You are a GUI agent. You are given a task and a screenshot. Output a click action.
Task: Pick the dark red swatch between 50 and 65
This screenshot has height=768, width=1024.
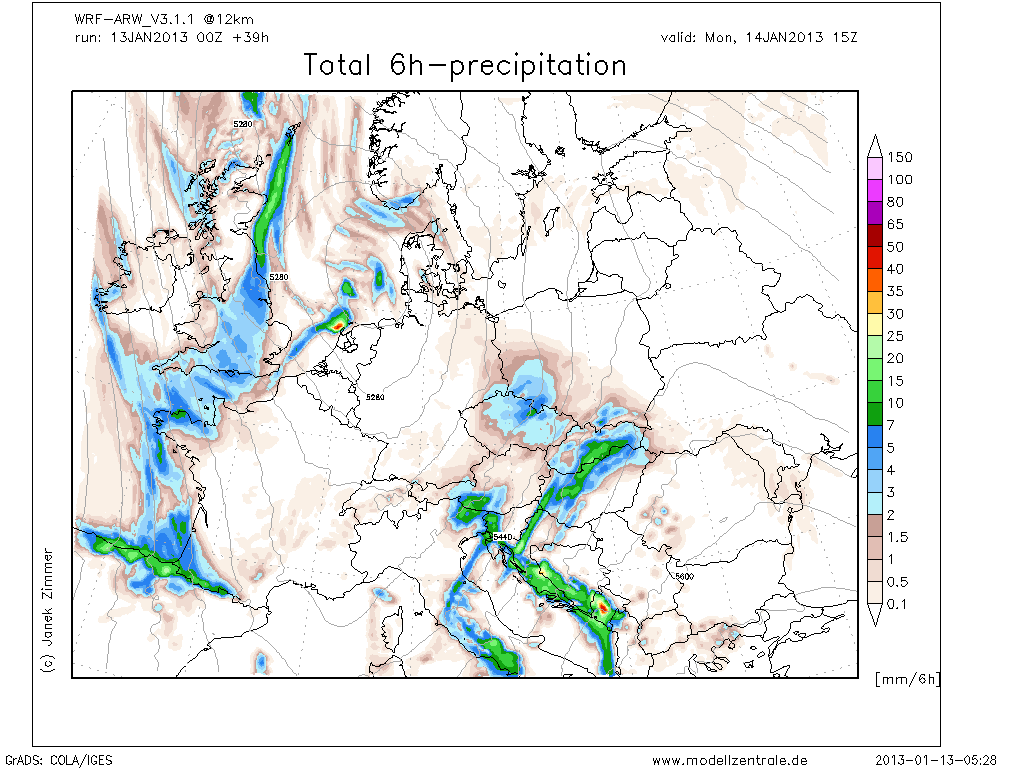875,235
